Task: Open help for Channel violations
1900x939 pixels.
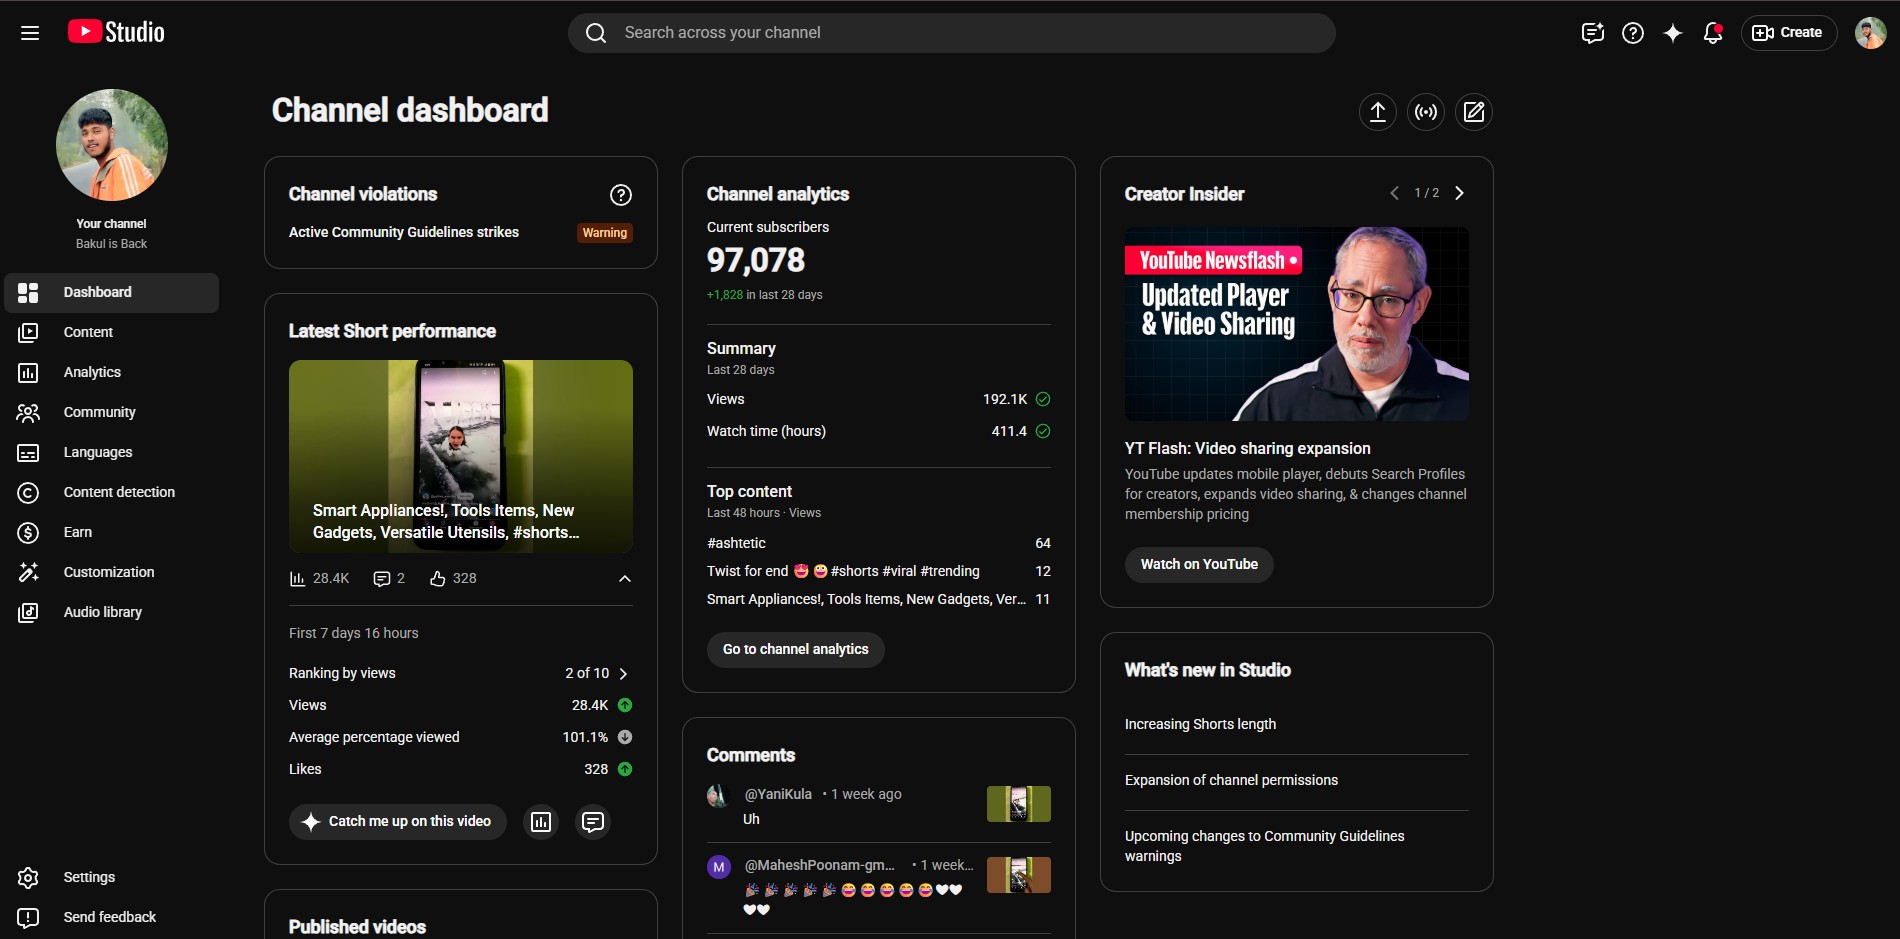Action: click(621, 195)
